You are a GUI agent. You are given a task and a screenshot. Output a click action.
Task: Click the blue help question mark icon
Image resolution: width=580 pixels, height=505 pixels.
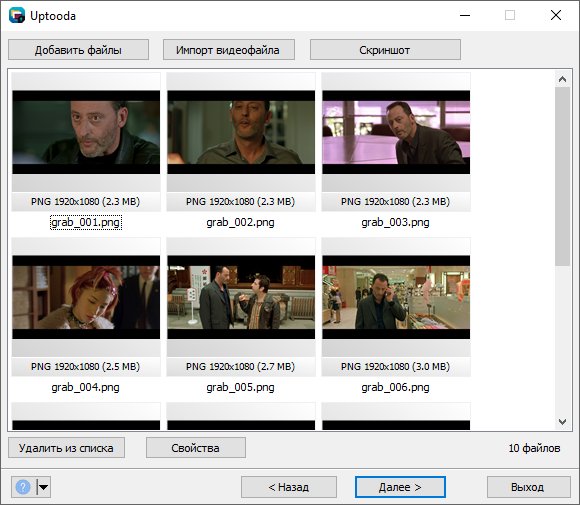click(x=23, y=487)
